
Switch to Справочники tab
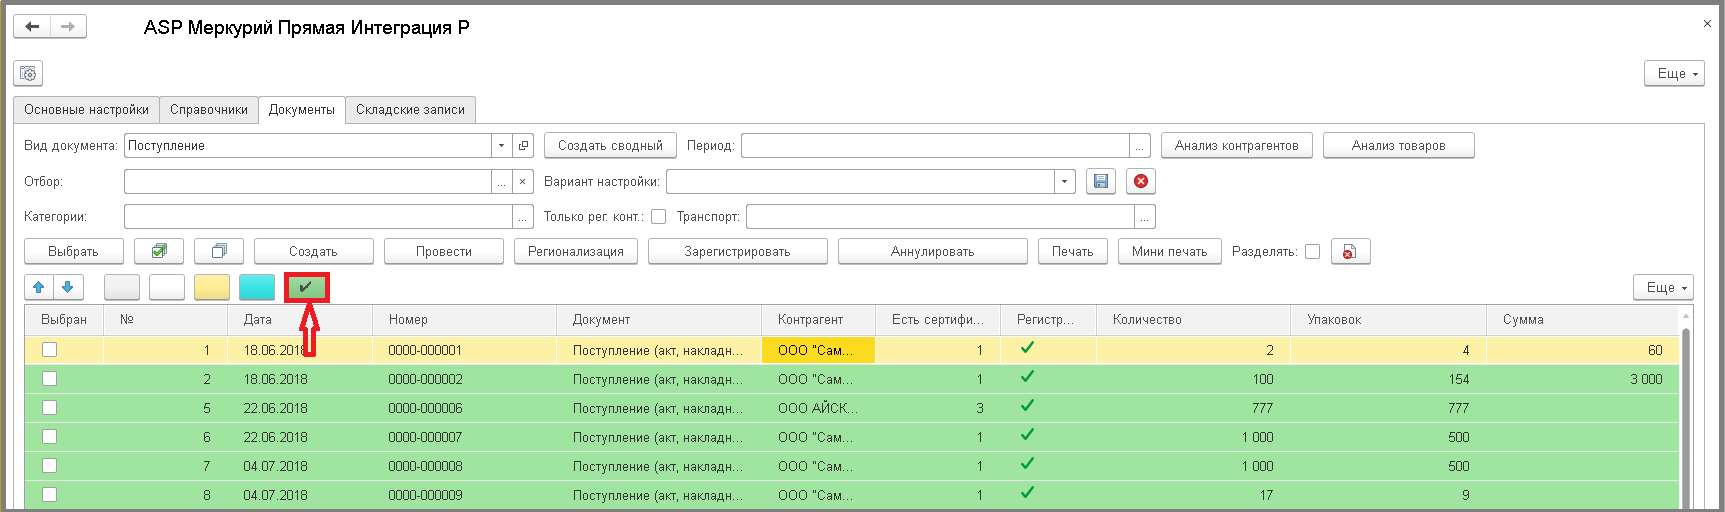(209, 110)
